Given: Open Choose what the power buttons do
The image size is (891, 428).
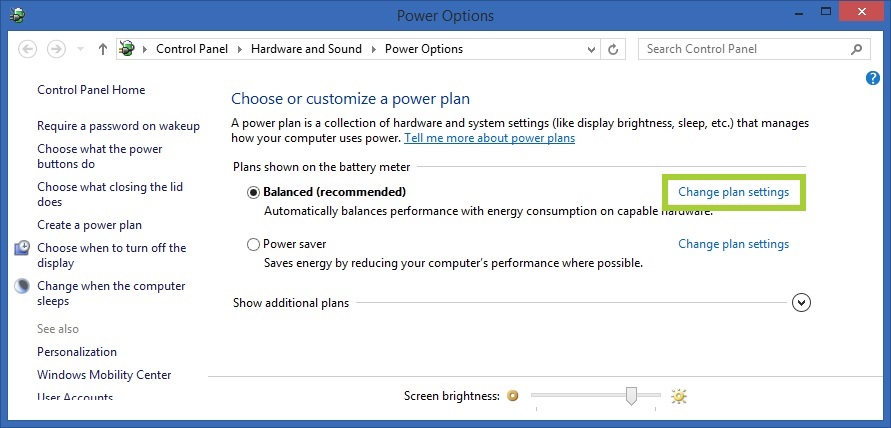Looking at the screenshot, I should click(99, 156).
